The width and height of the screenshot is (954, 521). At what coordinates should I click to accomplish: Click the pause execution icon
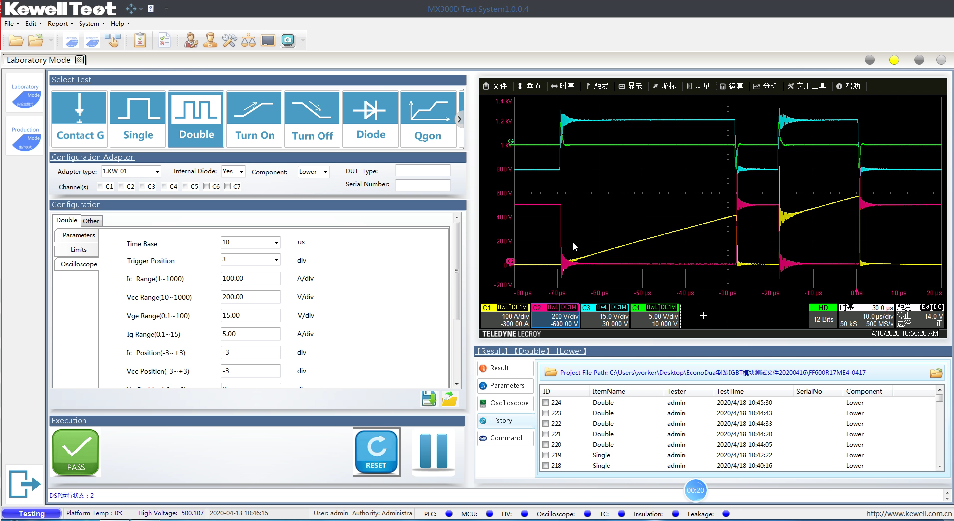pyautogui.click(x=433, y=452)
